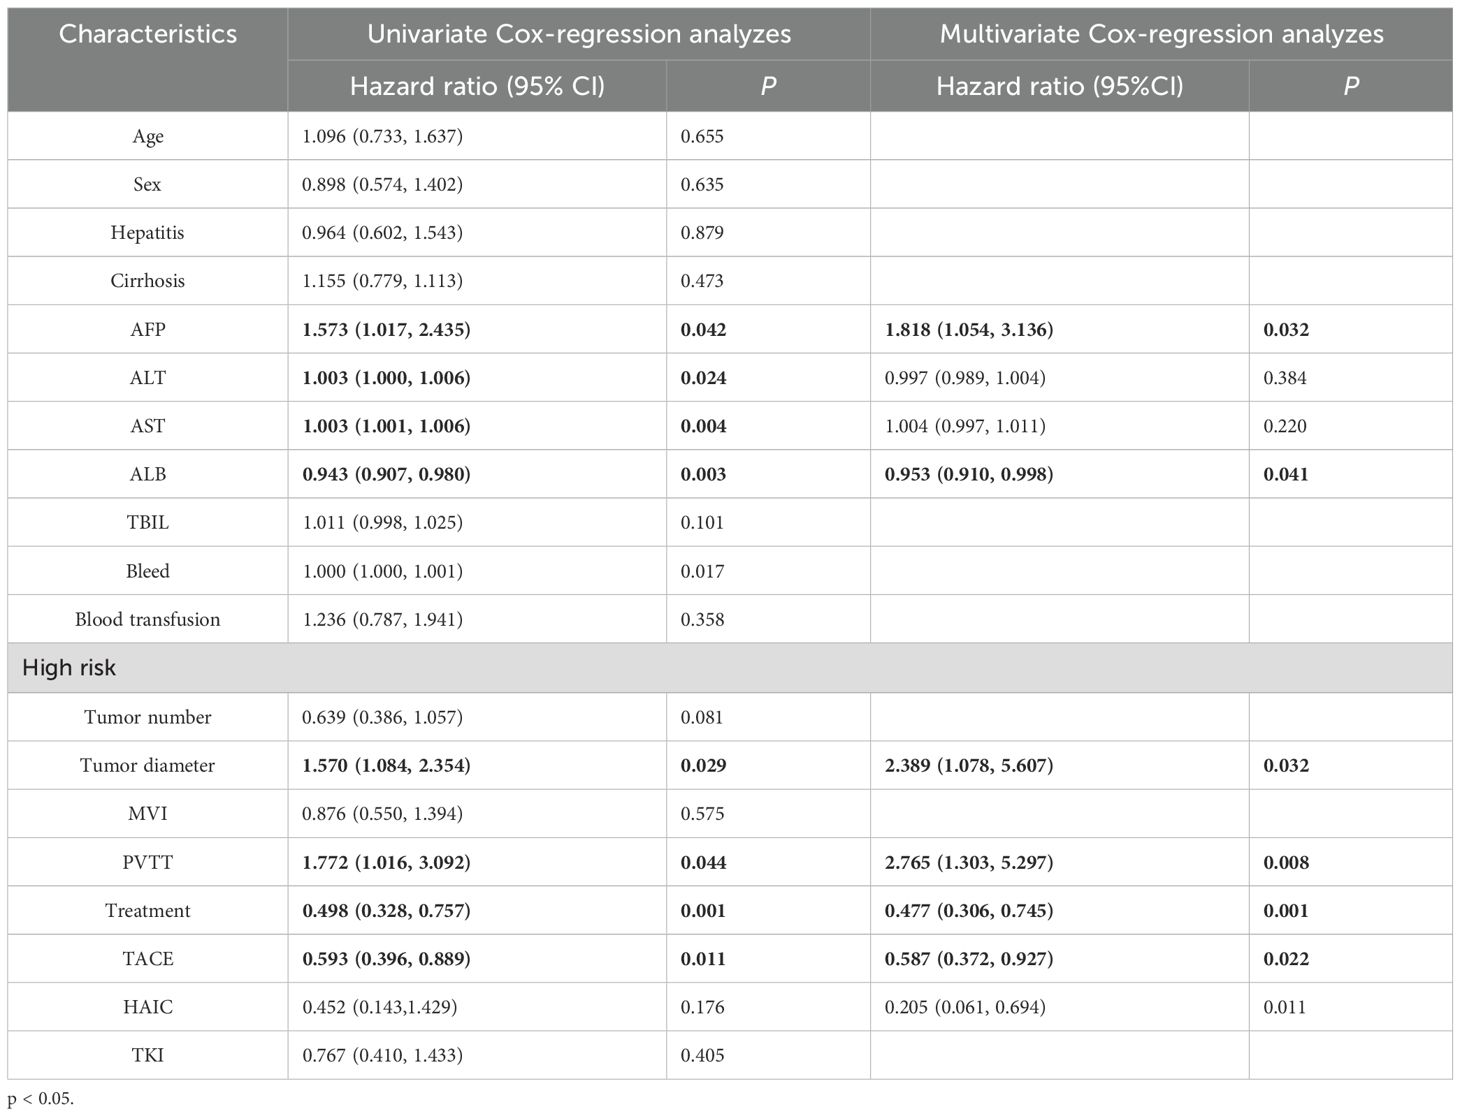Select the Treatment univariate hazard ratio cell
Image resolution: width=1460 pixels, height=1116 pixels.
(386, 911)
